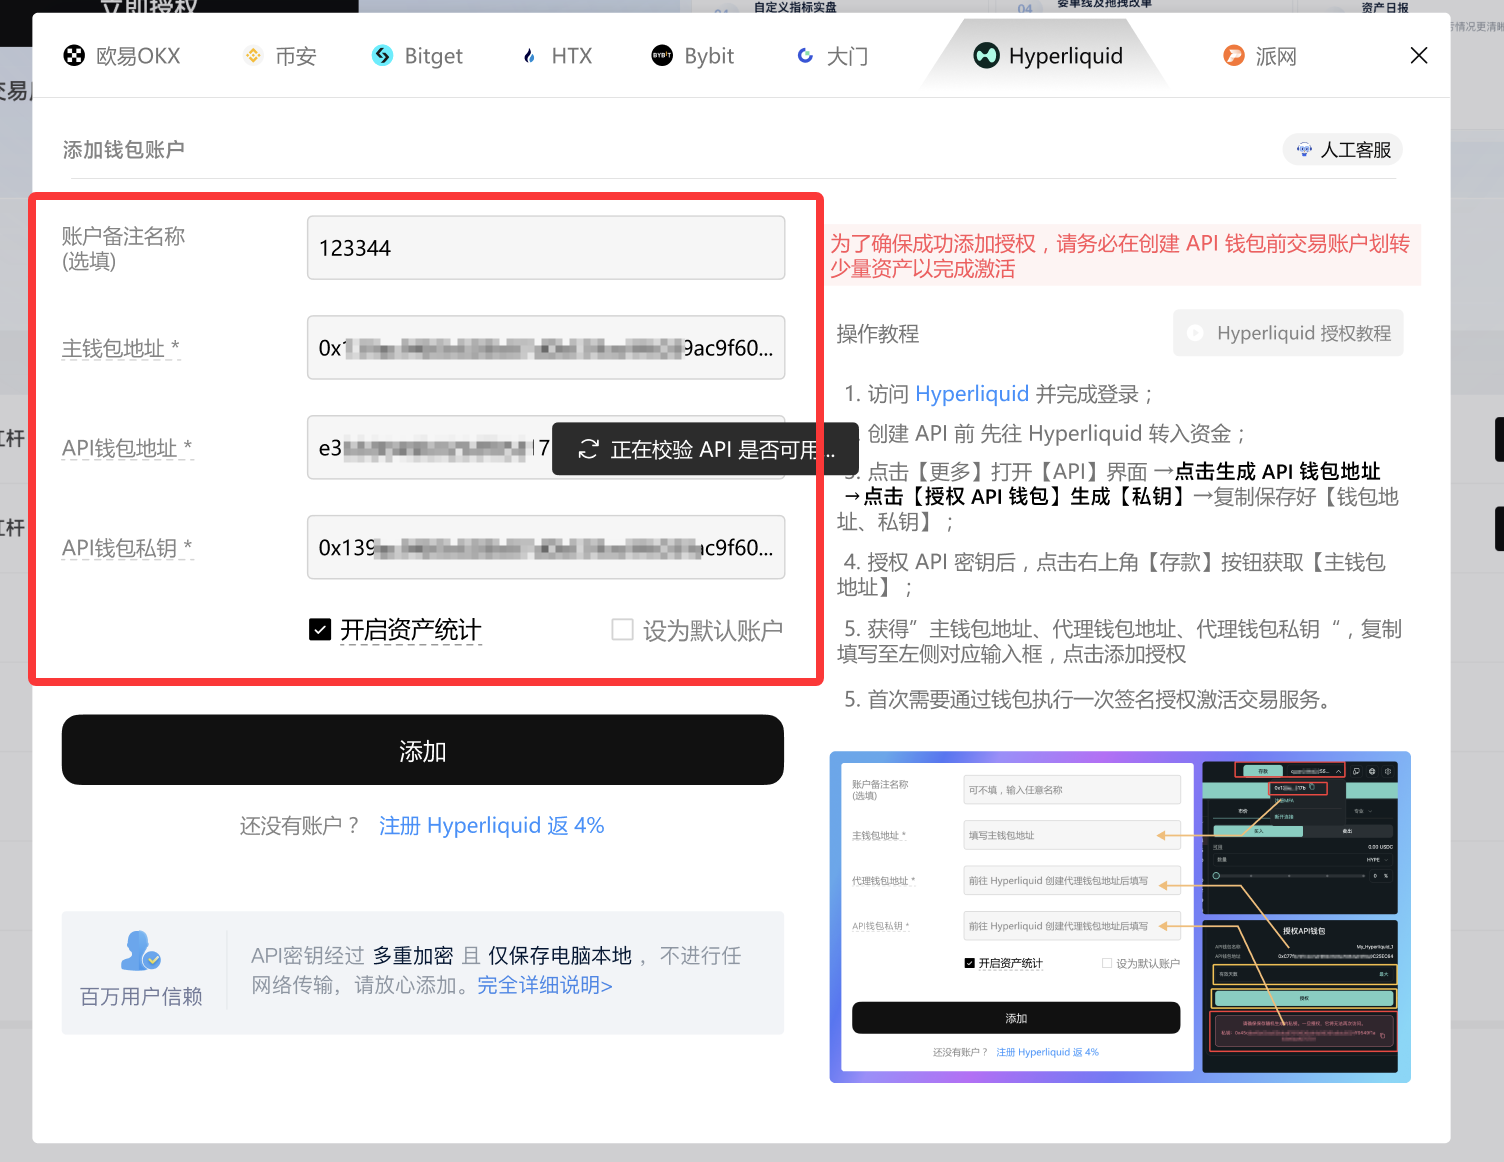
Task: Click the tutorial screenshot thumbnail
Action: click(x=1120, y=917)
